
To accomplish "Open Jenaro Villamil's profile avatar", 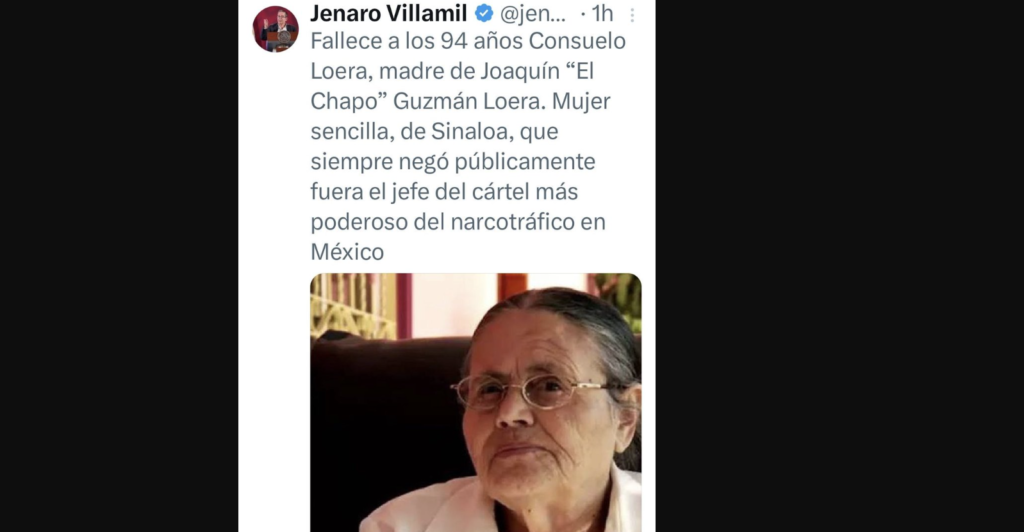I will tap(276, 29).
